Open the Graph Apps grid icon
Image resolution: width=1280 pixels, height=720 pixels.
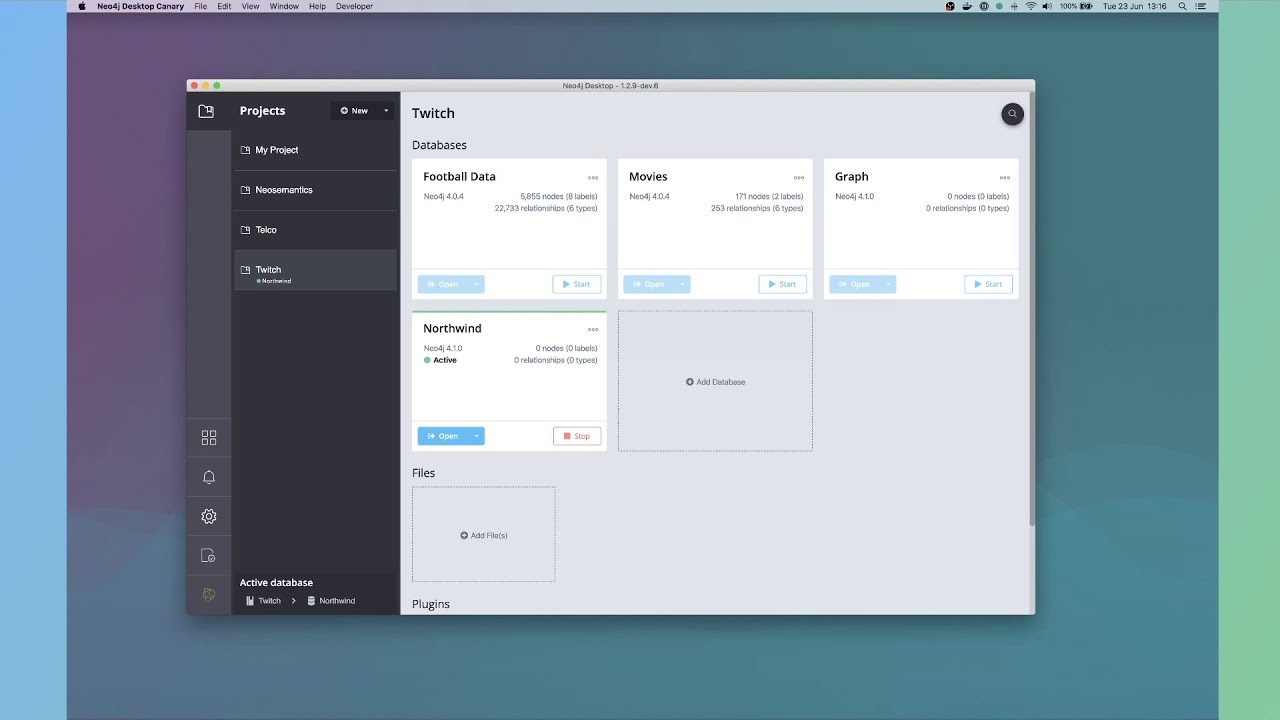pyautogui.click(x=209, y=438)
